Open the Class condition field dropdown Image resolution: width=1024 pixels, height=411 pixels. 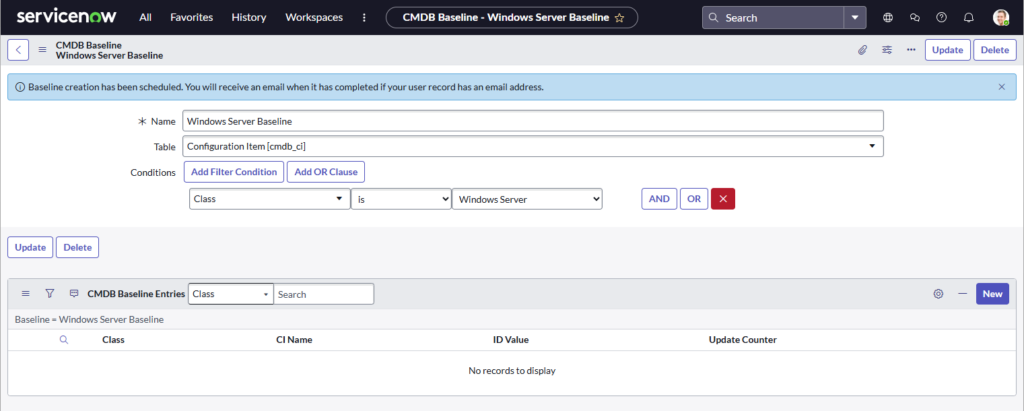click(269, 199)
